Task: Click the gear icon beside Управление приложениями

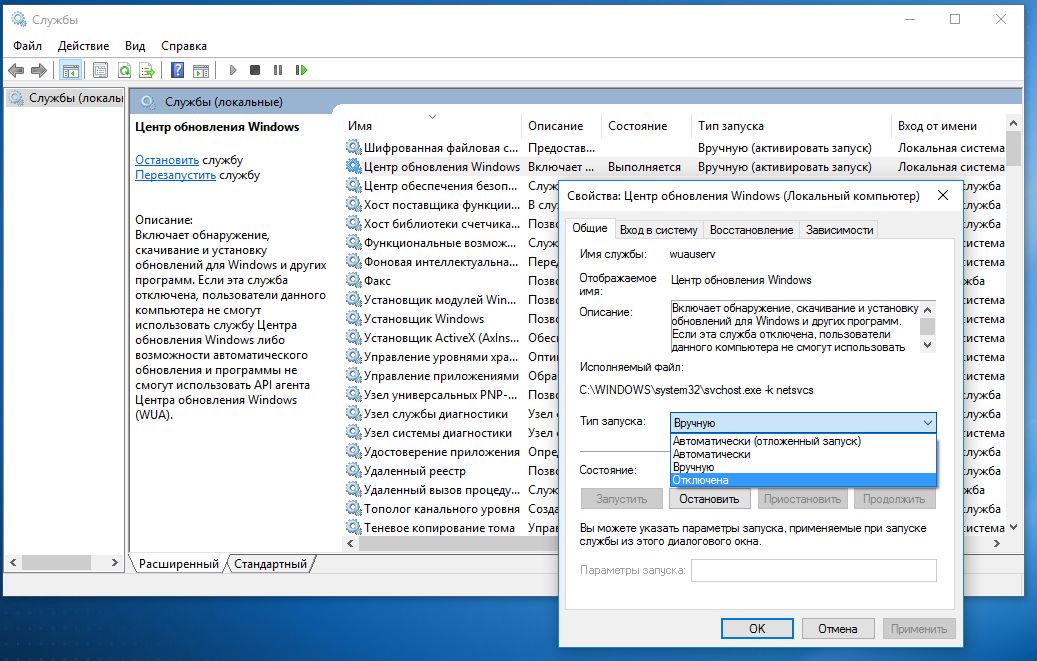Action: coord(354,375)
